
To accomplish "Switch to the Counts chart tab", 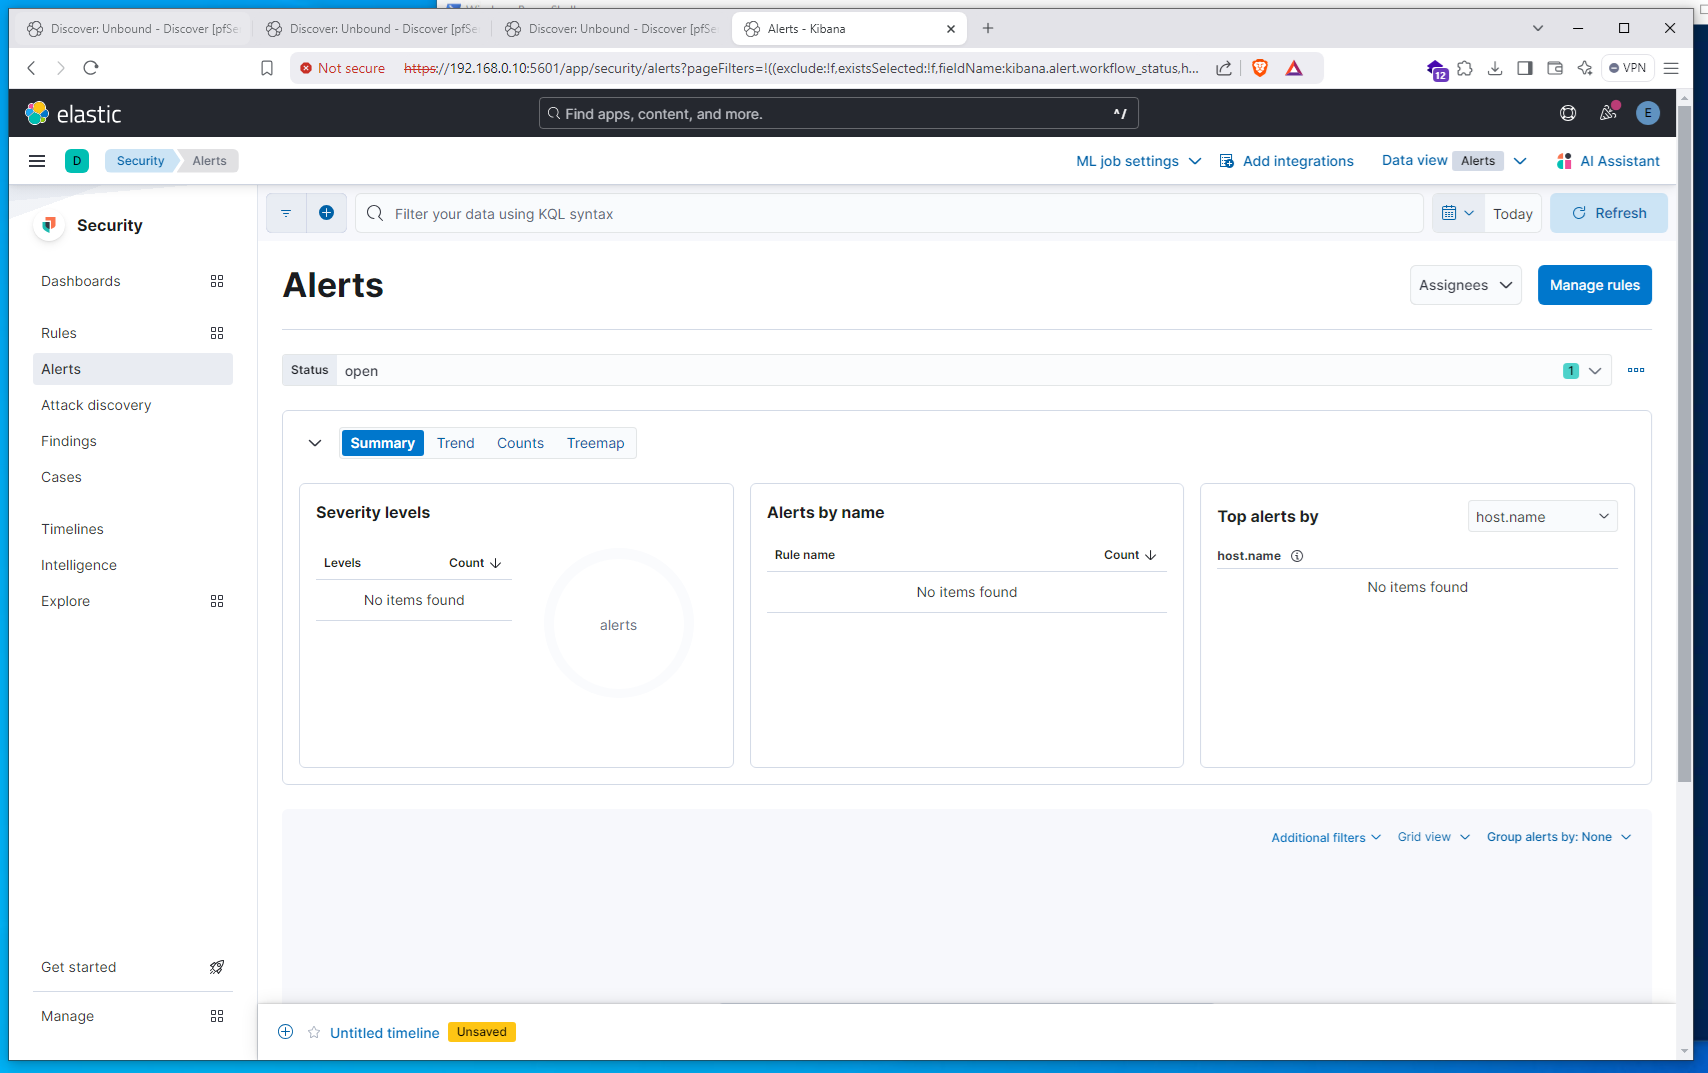I will point(521,443).
